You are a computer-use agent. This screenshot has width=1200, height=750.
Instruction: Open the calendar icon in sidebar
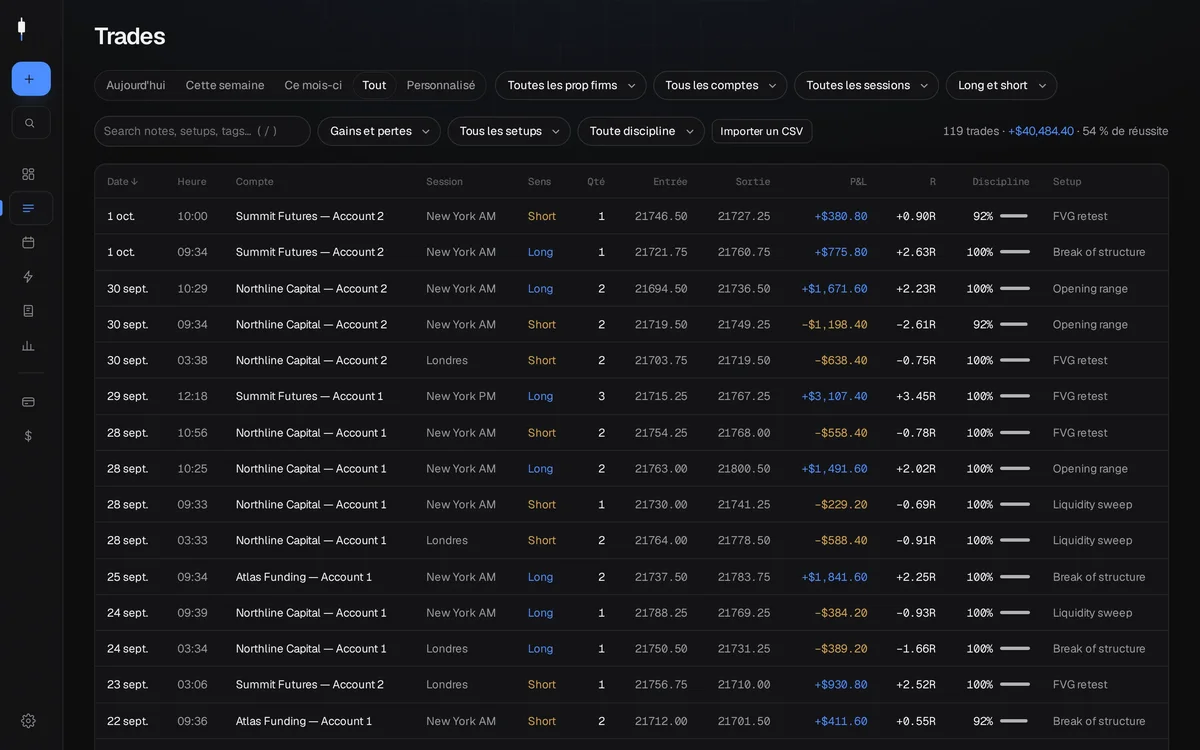point(28,242)
